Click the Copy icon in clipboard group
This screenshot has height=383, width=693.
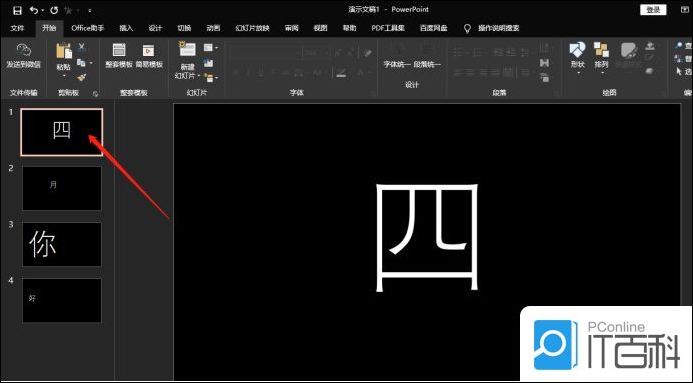pos(81,63)
